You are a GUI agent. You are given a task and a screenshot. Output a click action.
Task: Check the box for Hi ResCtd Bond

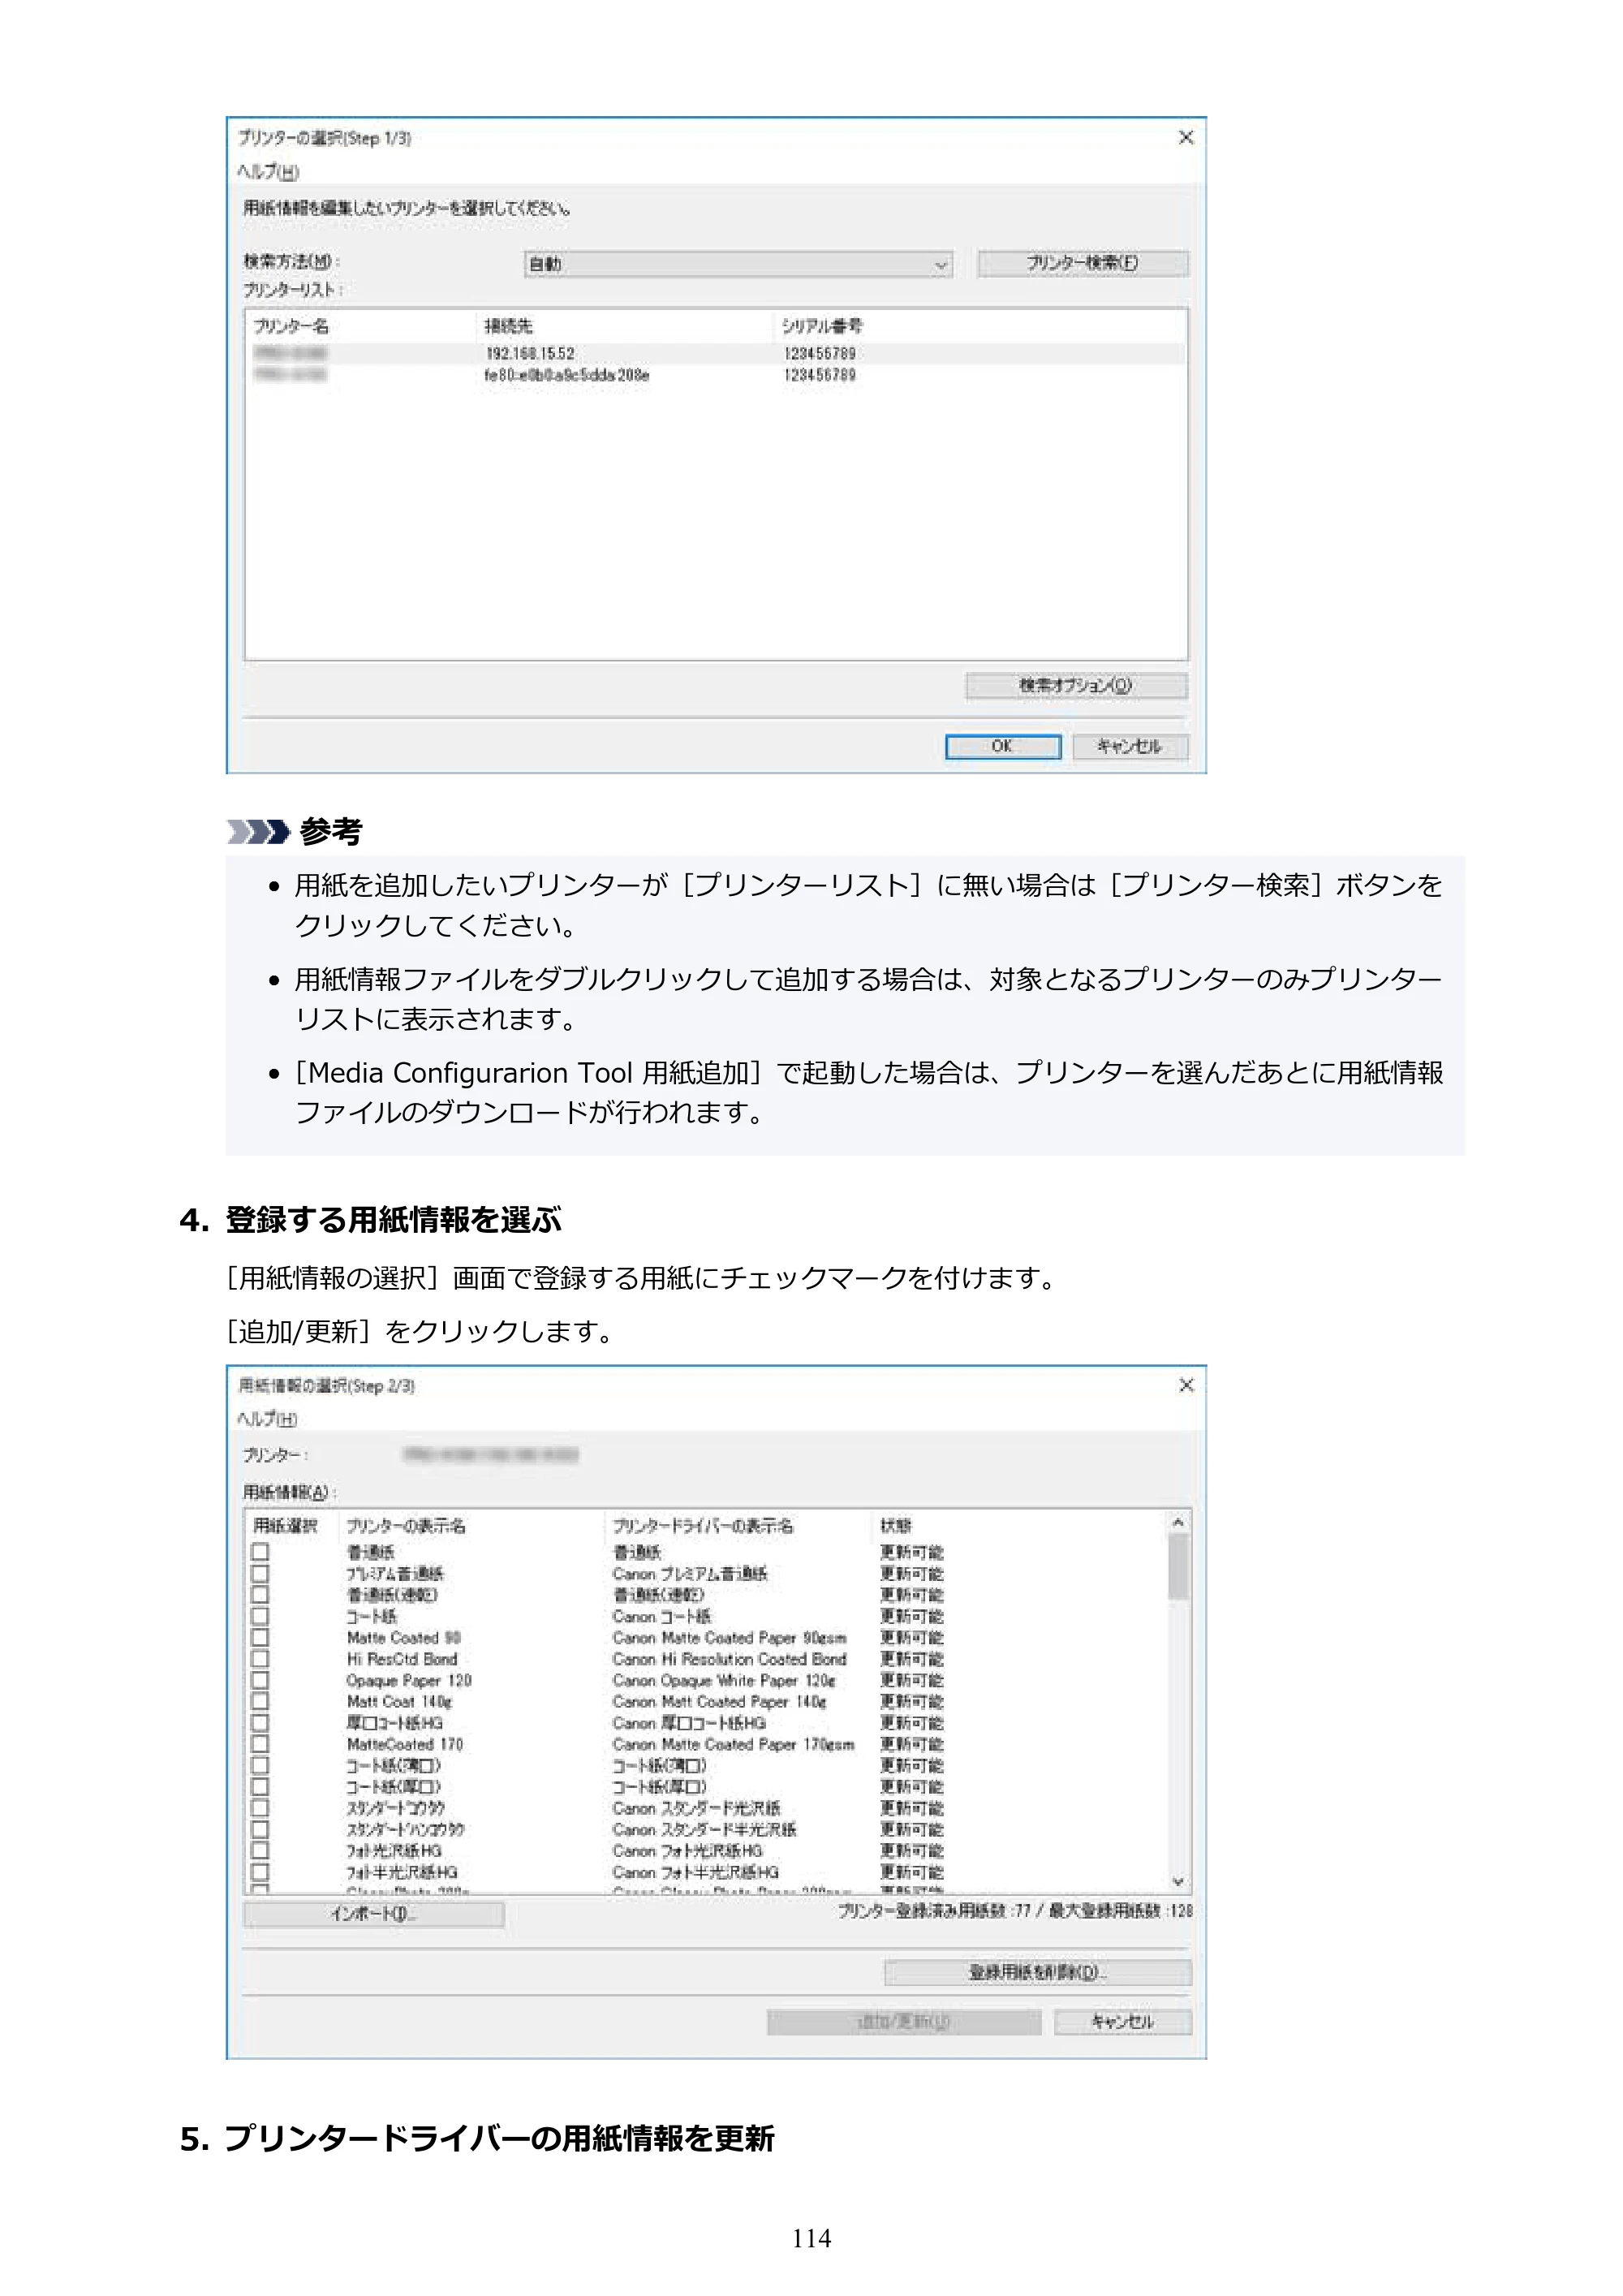tap(260, 1658)
